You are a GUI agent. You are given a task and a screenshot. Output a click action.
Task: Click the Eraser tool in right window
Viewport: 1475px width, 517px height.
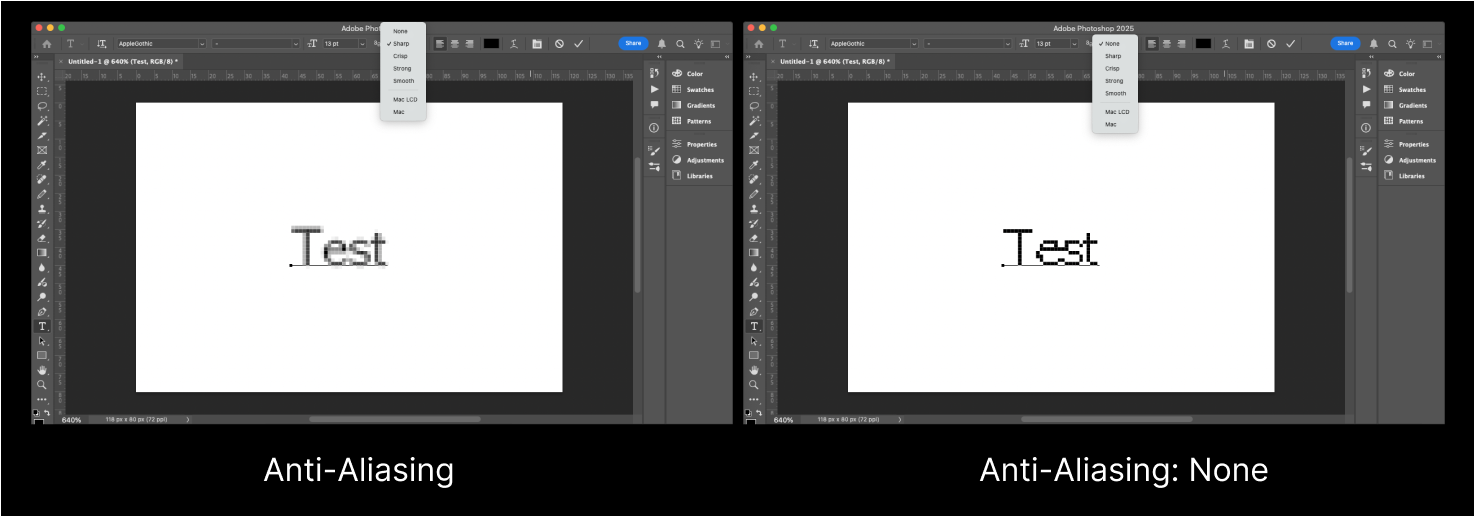tap(754, 239)
